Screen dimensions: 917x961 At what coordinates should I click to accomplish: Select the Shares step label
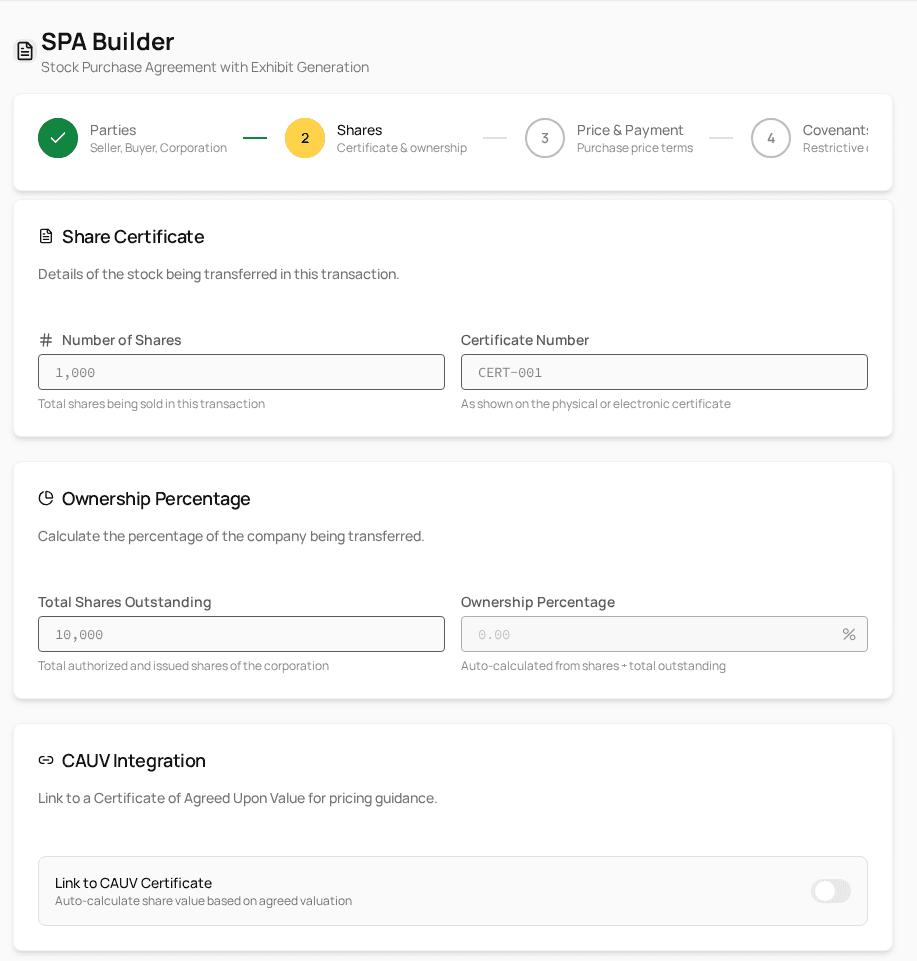coord(359,130)
